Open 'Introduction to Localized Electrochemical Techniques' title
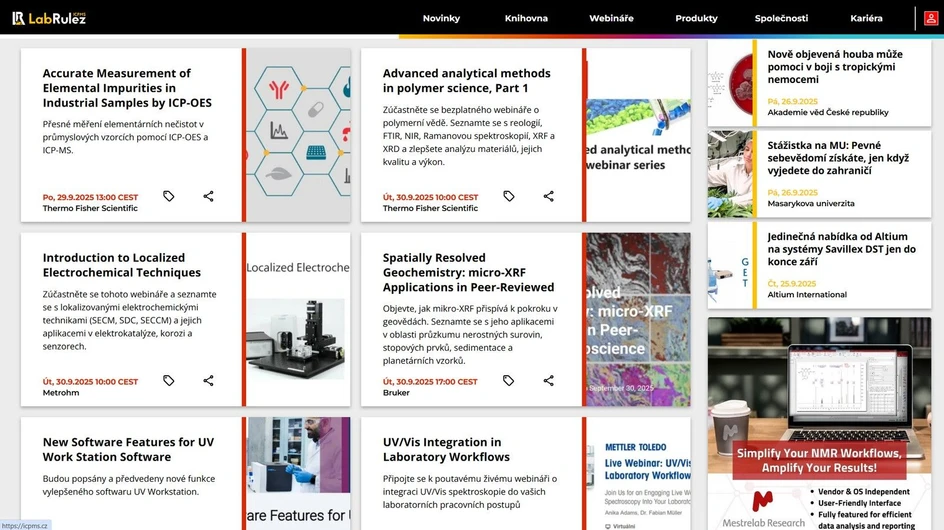 [x=122, y=265]
